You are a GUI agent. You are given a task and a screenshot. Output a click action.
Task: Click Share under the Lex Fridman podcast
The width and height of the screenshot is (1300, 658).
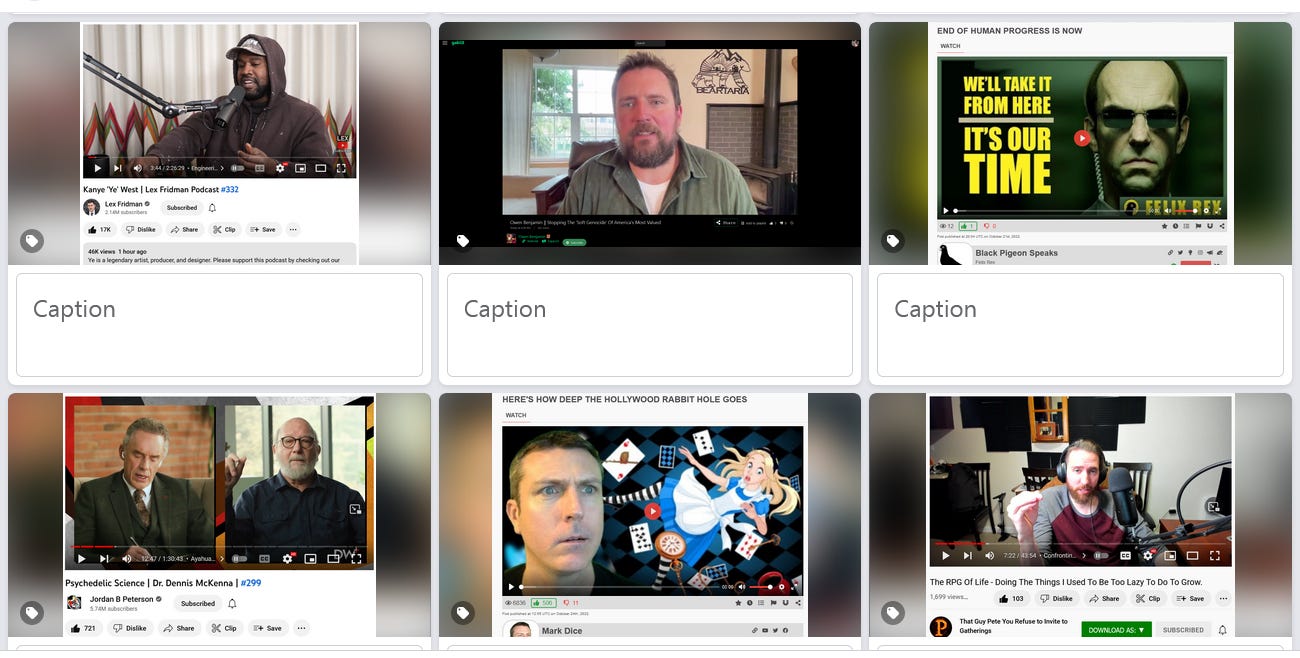click(x=184, y=229)
